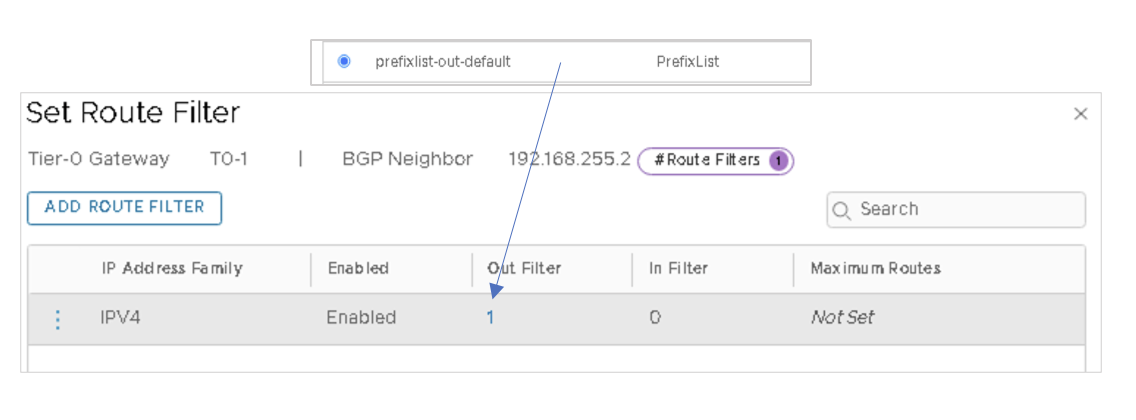The height and width of the screenshot is (420, 1136).
Task: Click the Enabled status in IPV4 row
Action: (x=361, y=318)
